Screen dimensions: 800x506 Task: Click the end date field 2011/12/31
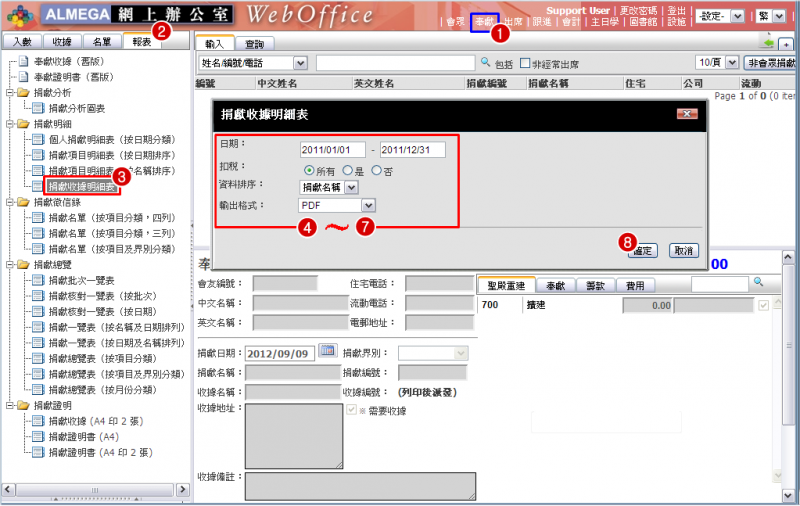click(413, 150)
